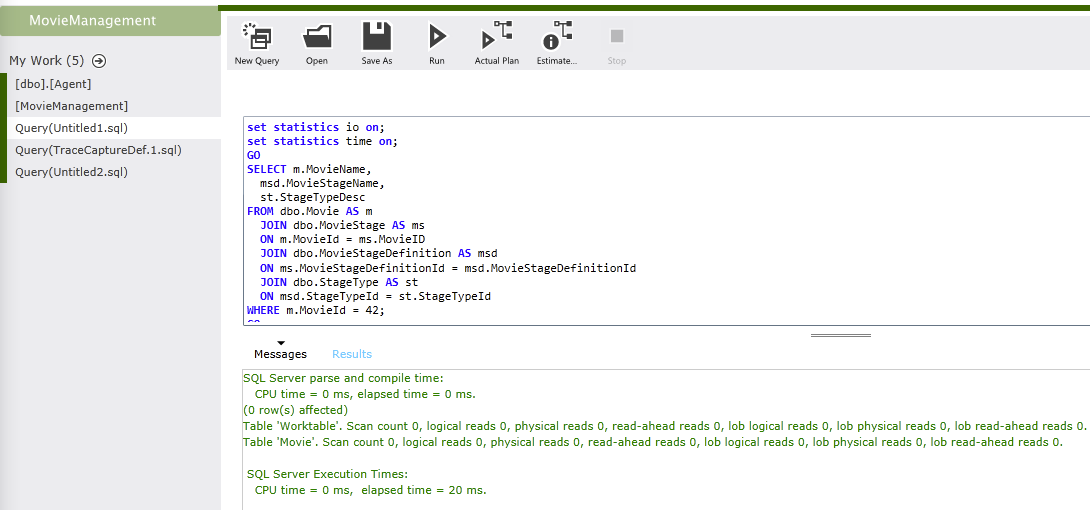Click the '(0 row(s) affected)' message
The image size is (1090, 510).
(x=295, y=410)
